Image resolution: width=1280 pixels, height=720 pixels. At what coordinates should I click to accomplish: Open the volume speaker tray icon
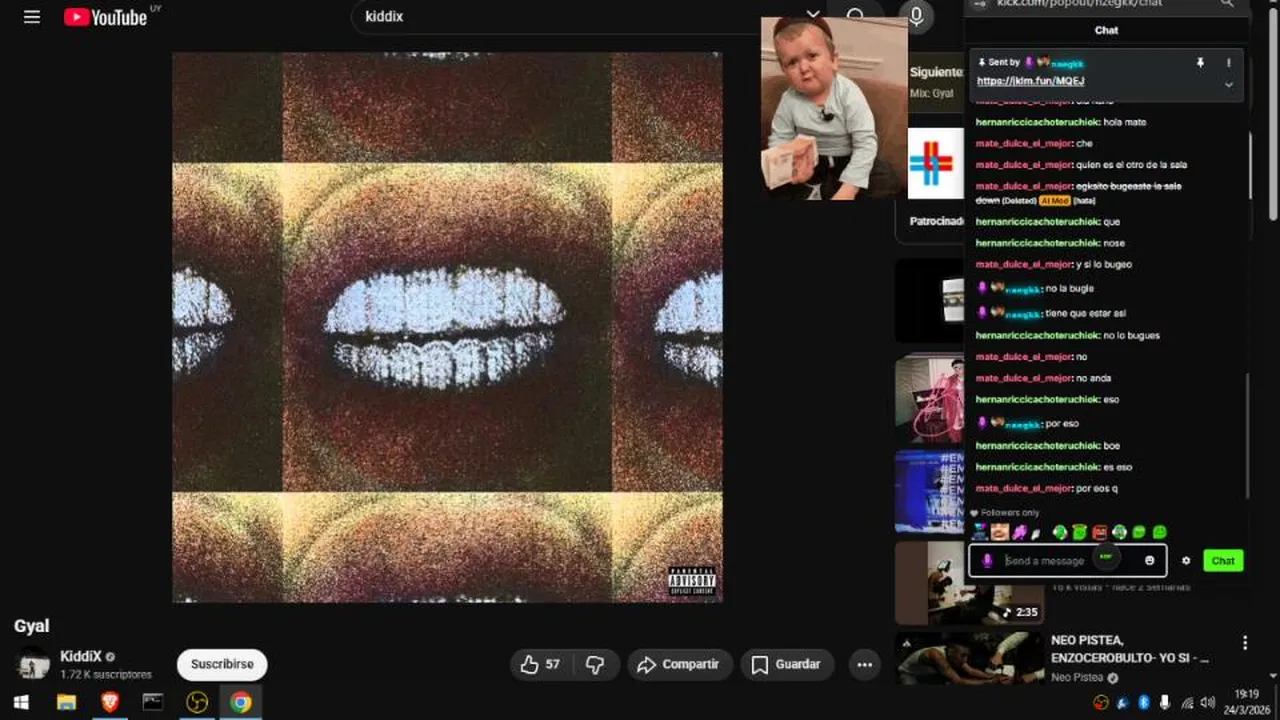click(x=1207, y=702)
